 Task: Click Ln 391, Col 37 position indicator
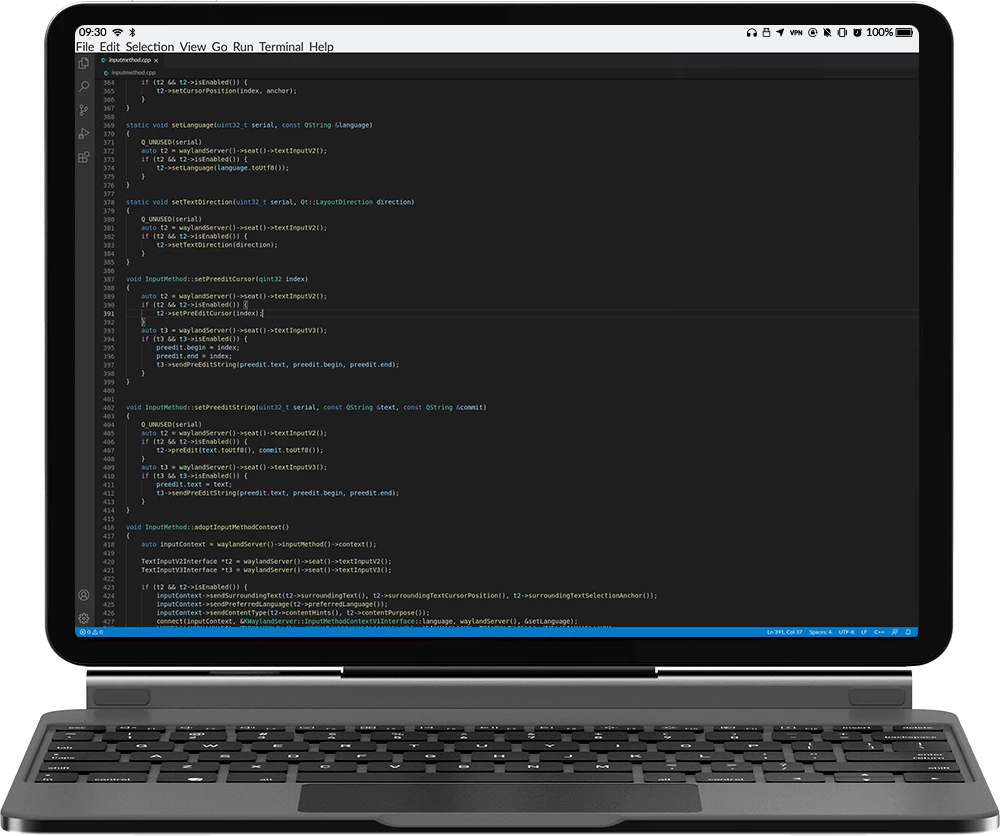click(x=784, y=632)
